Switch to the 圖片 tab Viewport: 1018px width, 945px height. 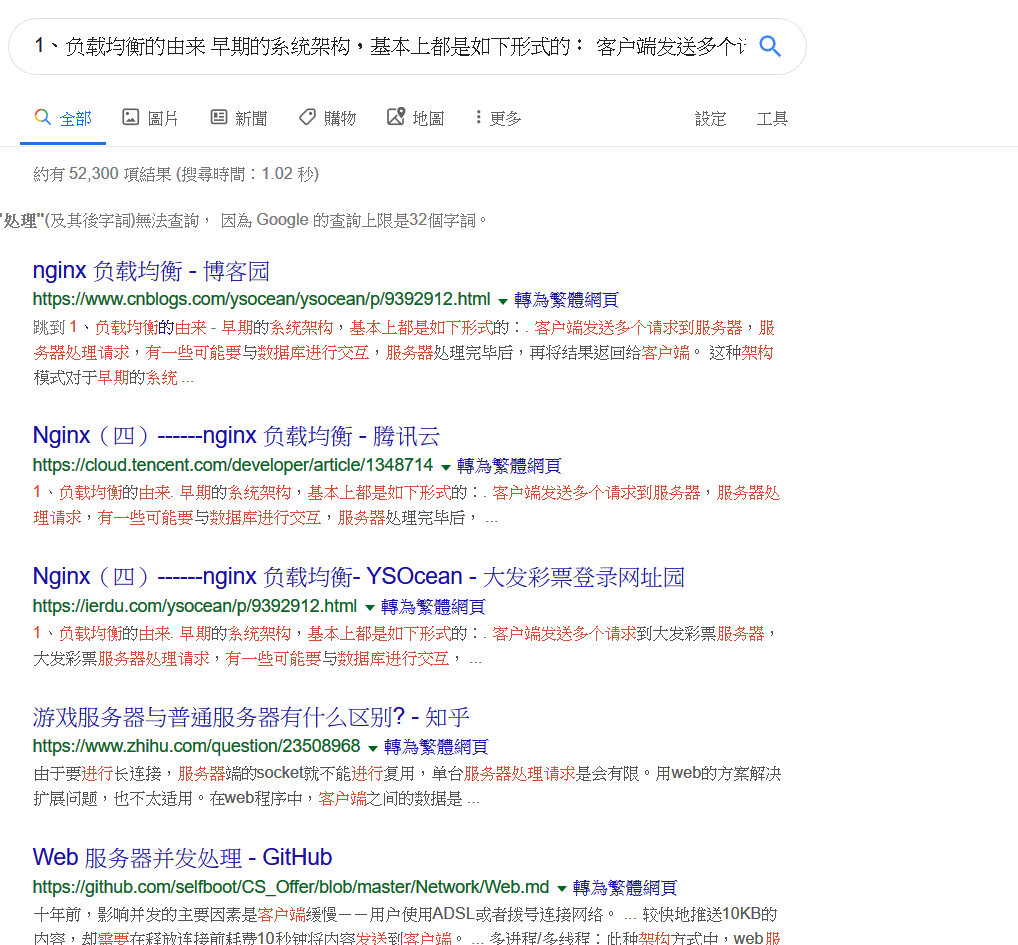click(151, 118)
